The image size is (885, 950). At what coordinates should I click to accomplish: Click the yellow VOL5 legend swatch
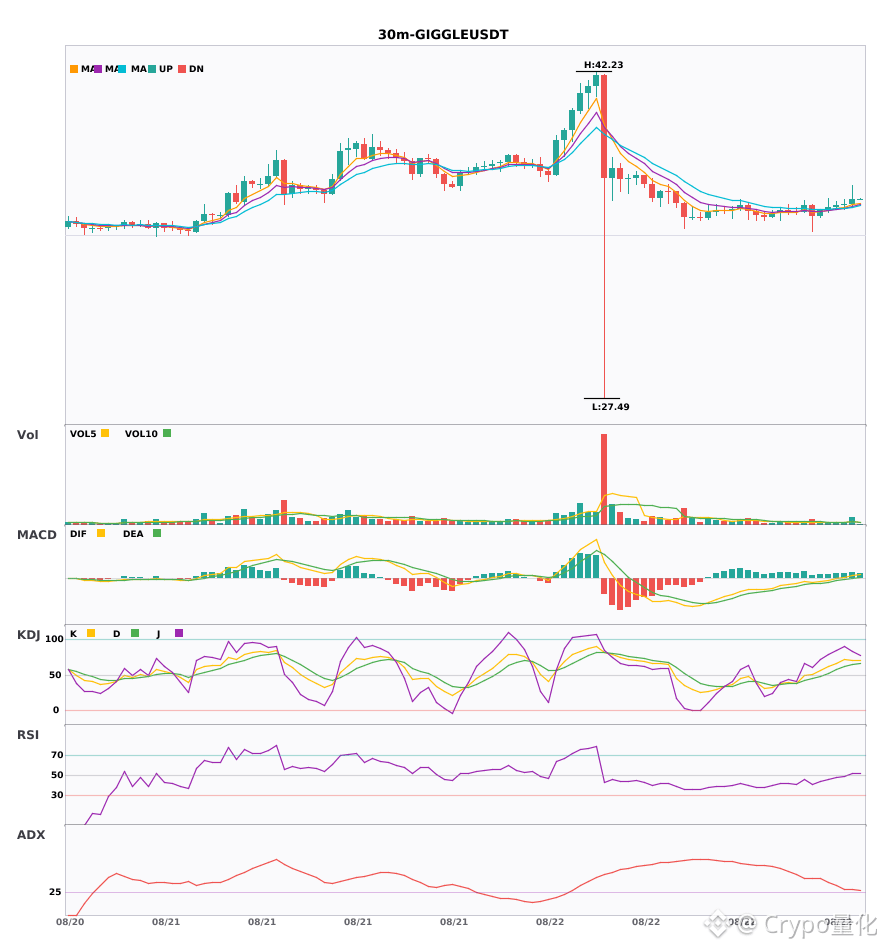[x=105, y=433]
